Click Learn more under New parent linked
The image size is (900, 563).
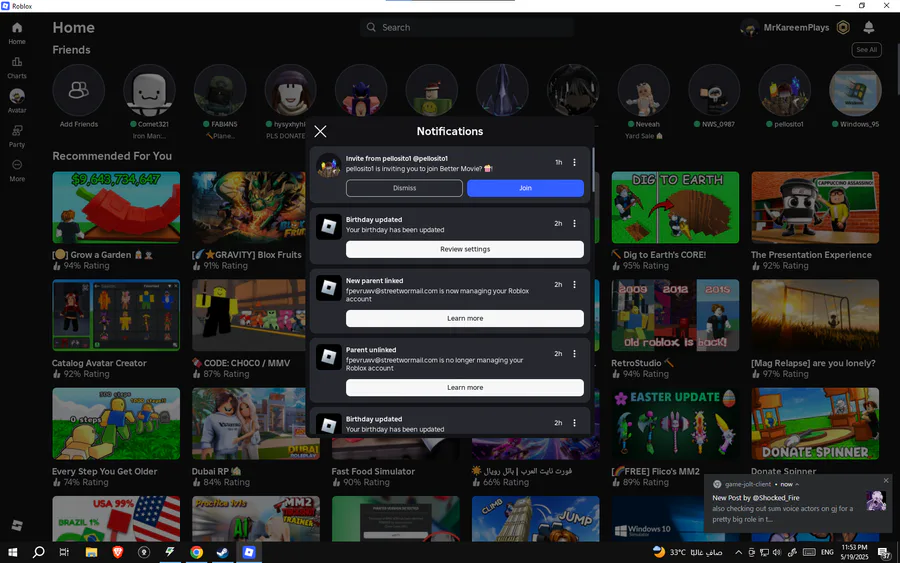pos(465,319)
